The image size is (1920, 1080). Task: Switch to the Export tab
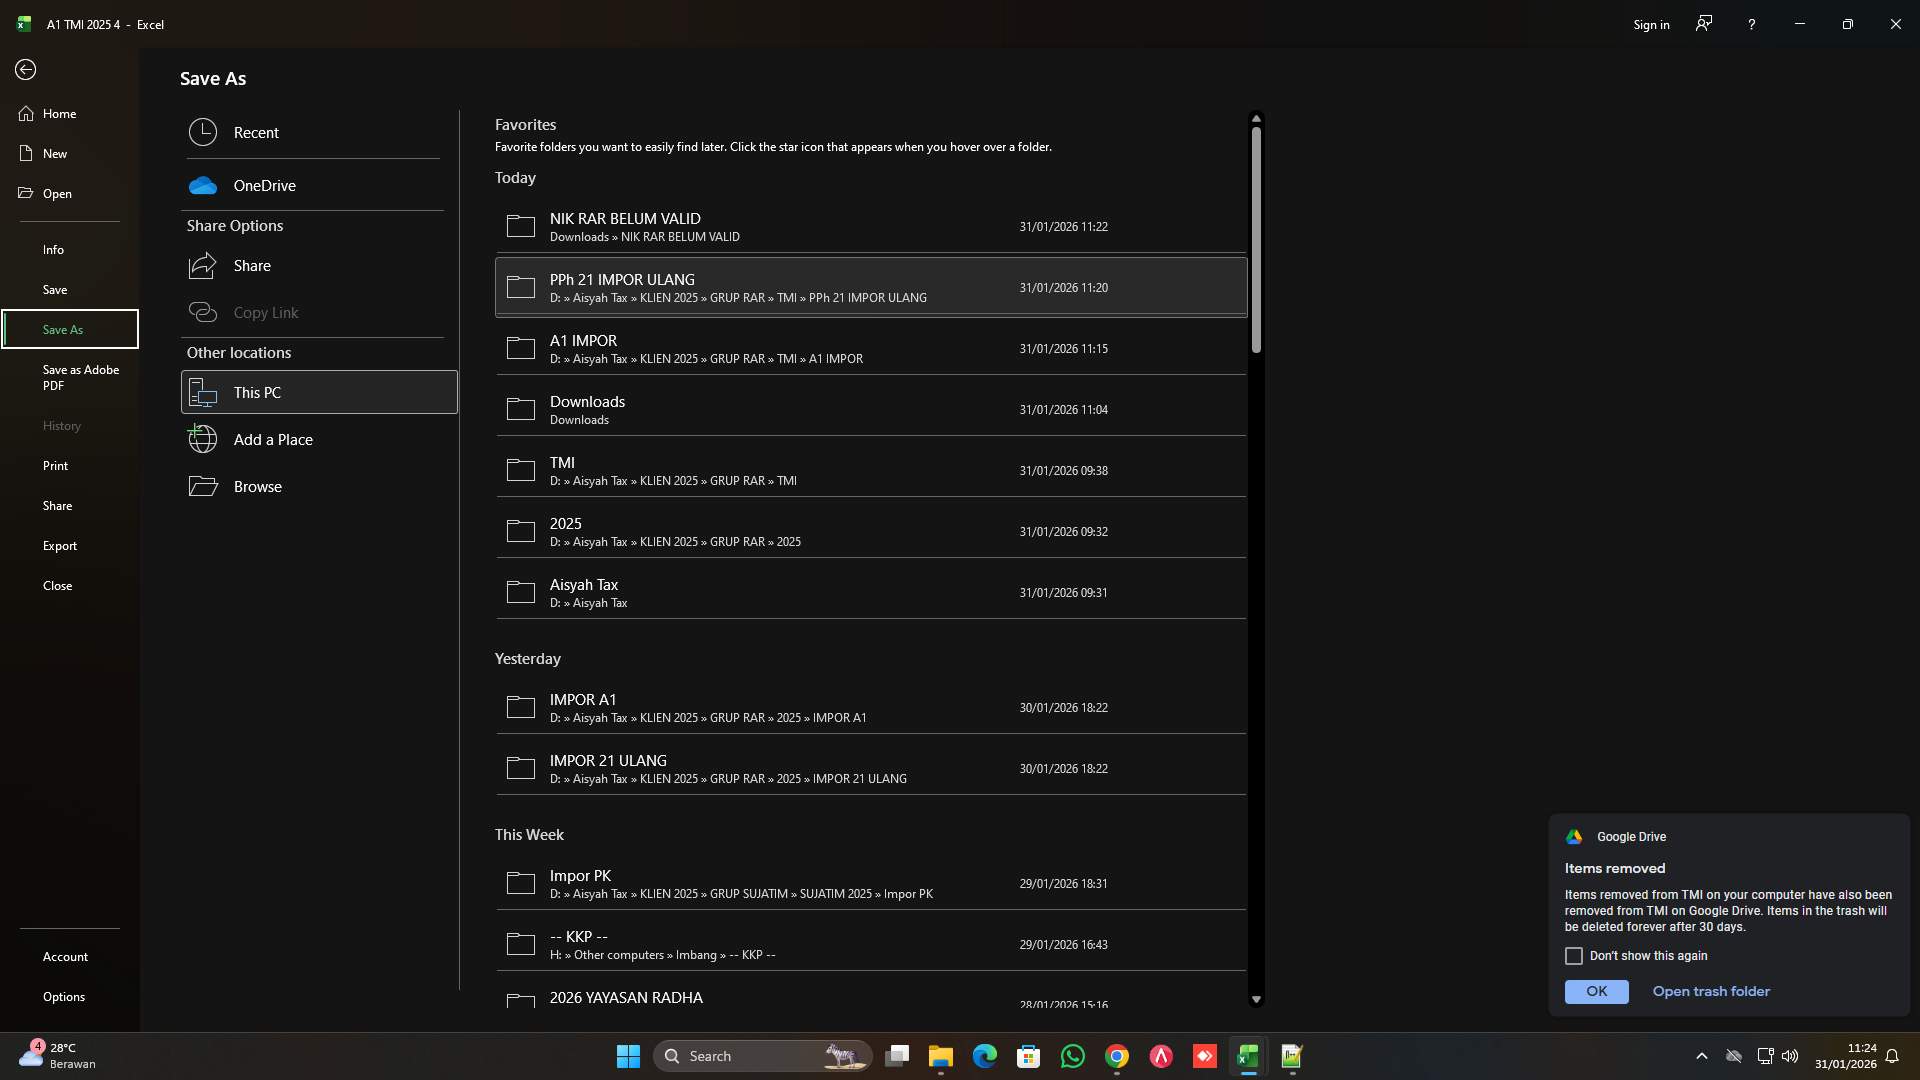(x=60, y=545)
